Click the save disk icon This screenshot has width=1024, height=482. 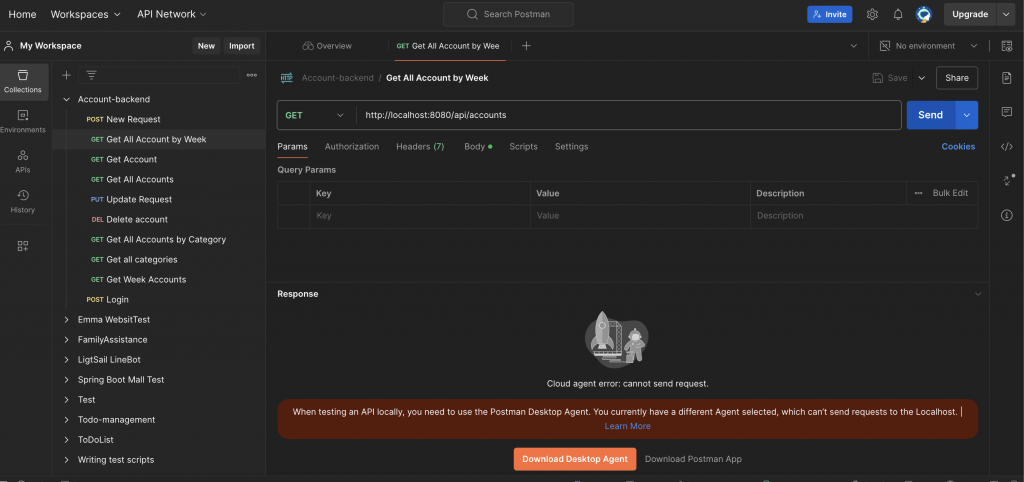point(878,78)
